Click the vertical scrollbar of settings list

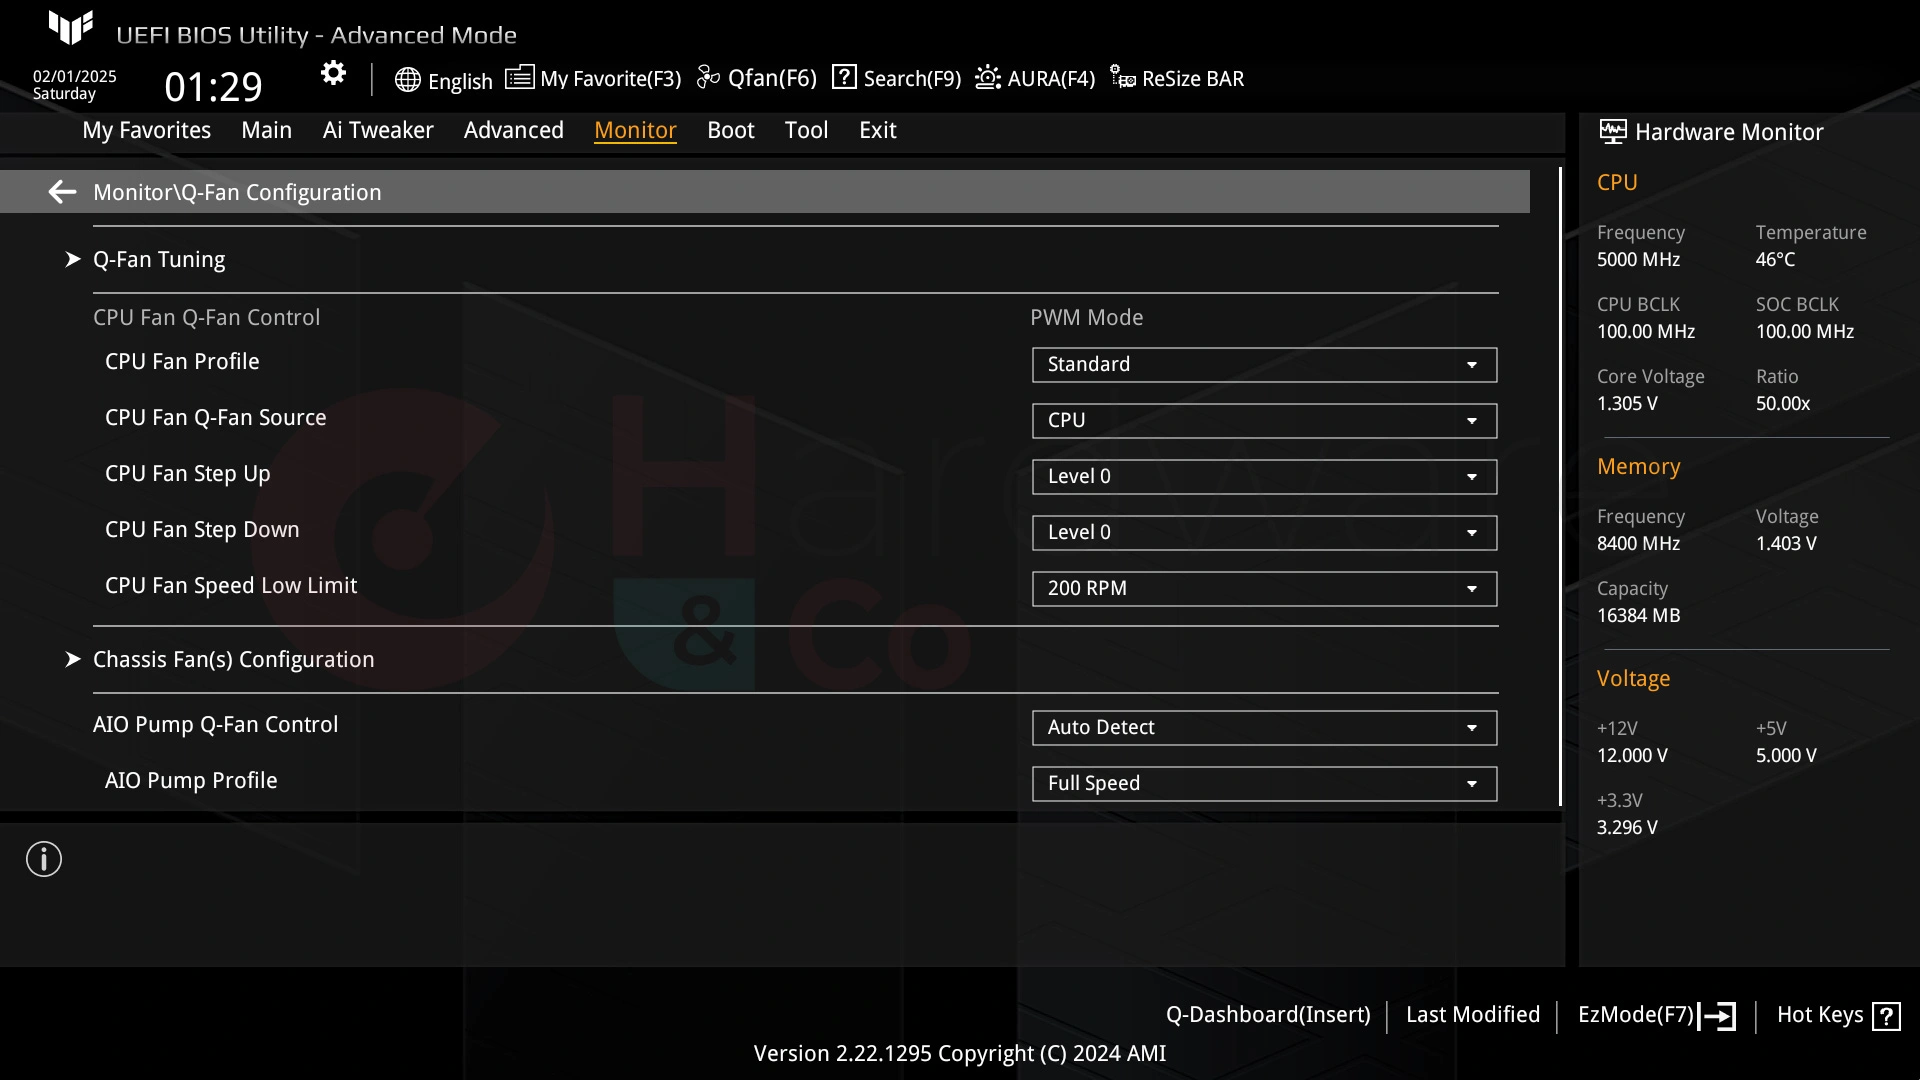(x=1560, y=486)
